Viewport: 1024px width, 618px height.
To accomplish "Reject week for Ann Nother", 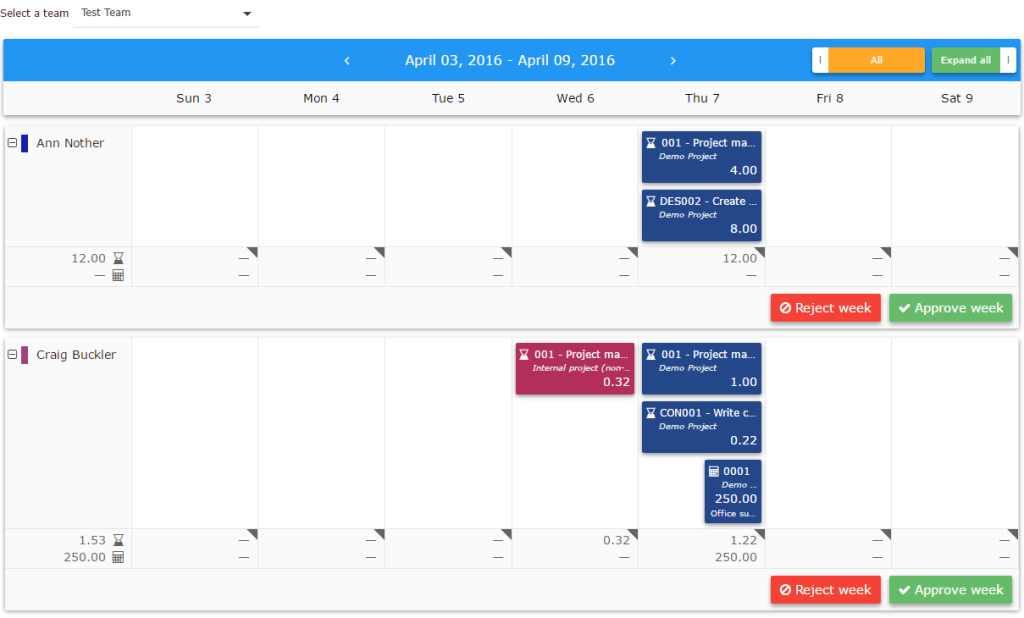I will click(x=825, y=308).
